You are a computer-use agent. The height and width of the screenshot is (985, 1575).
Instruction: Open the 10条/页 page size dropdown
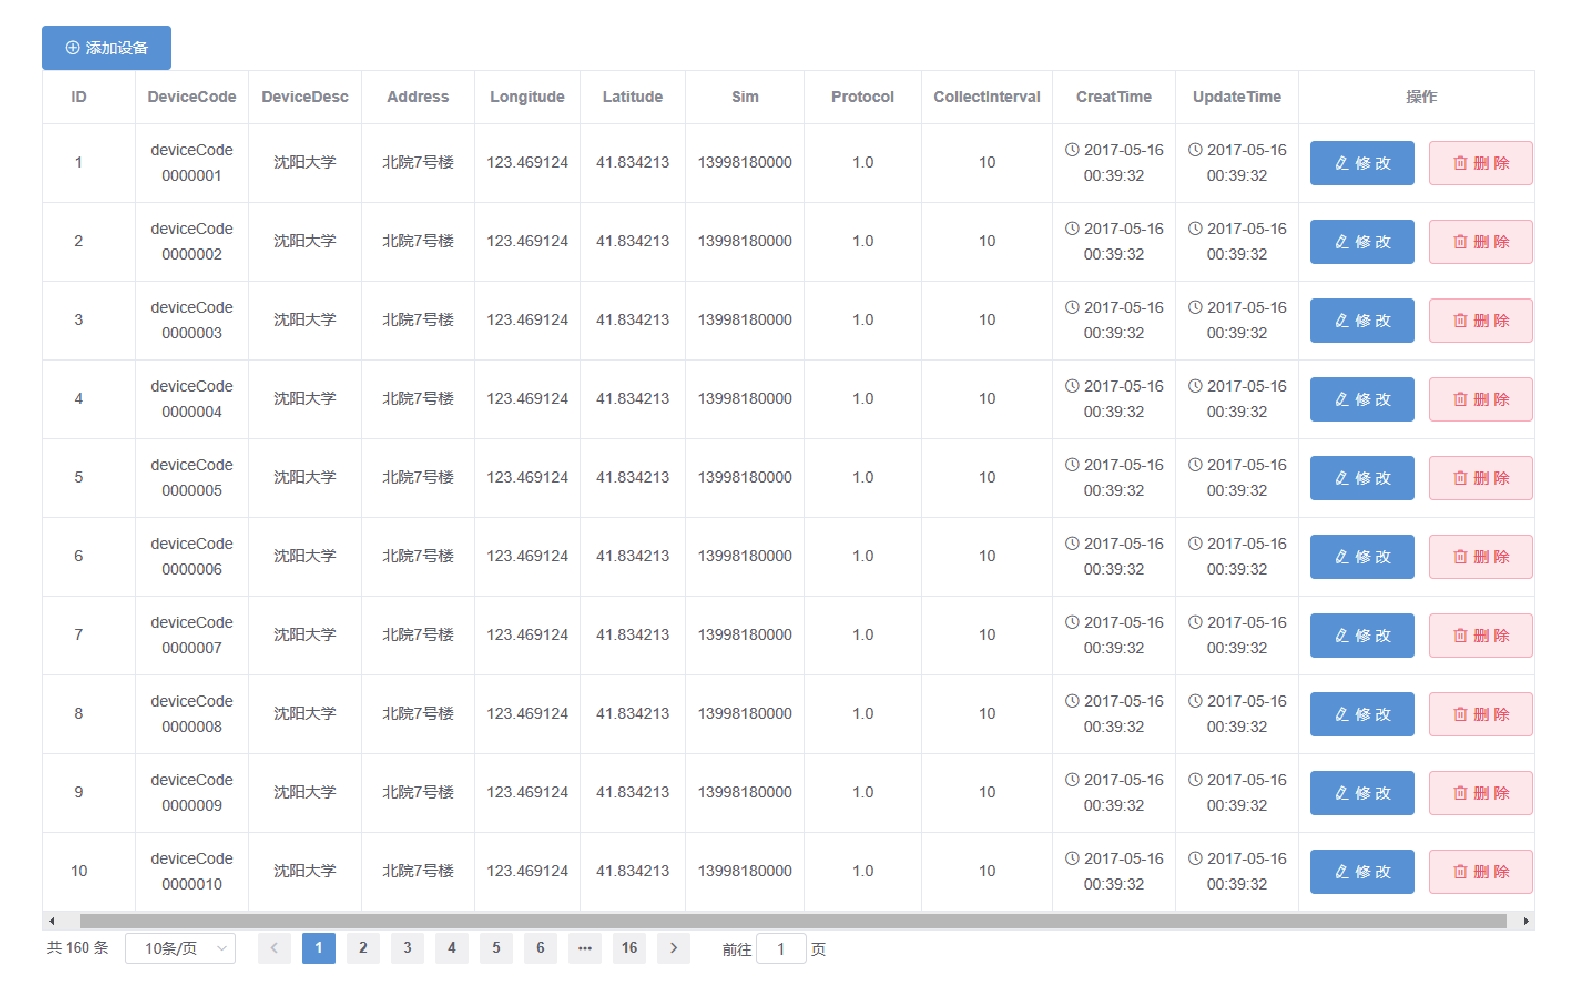[x=180, y=949]
